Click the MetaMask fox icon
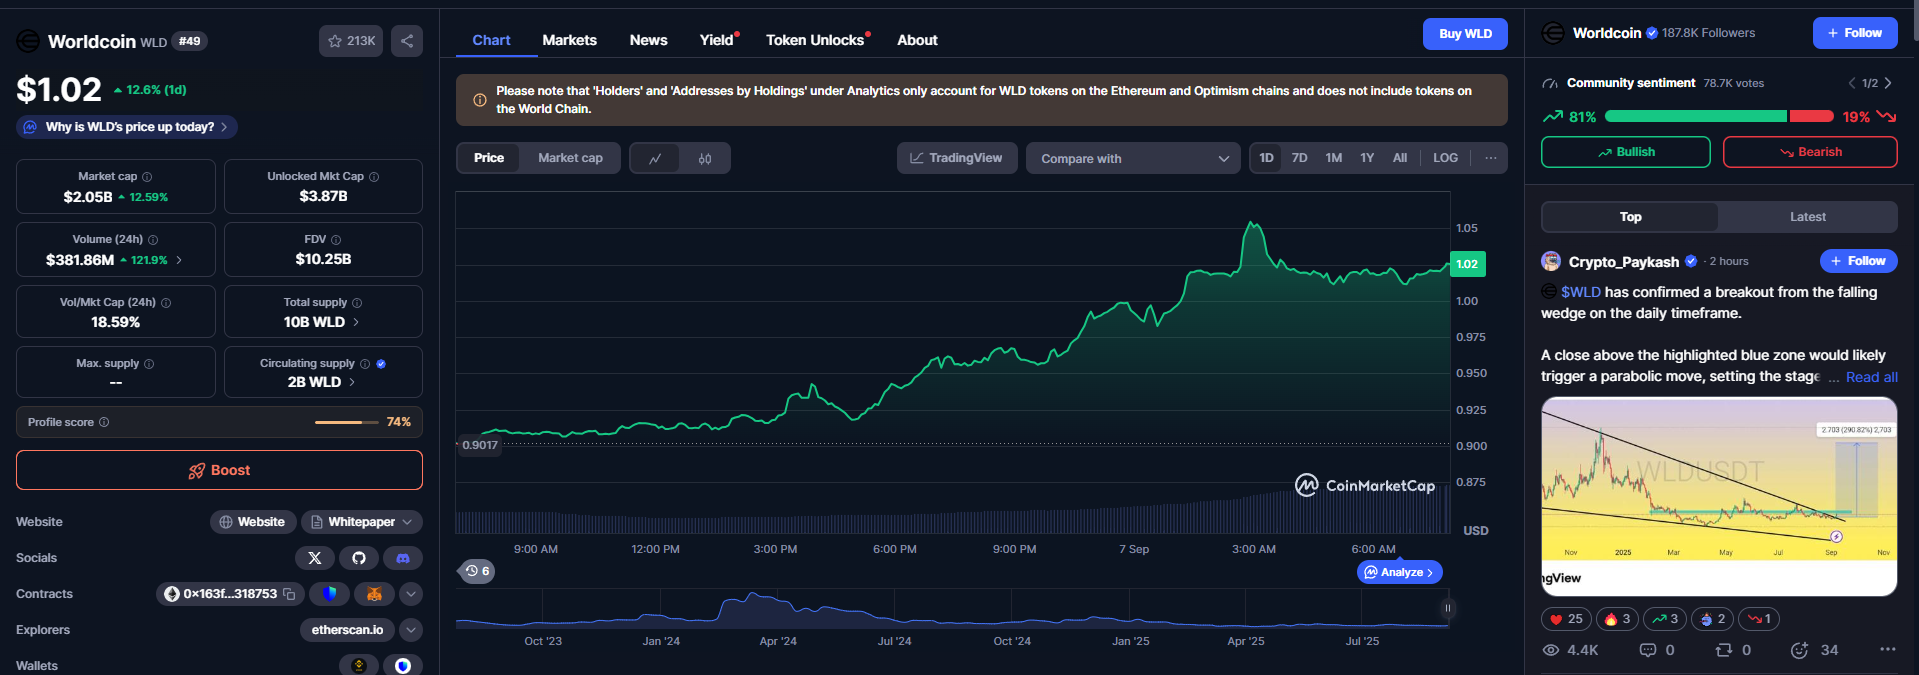 (x=374, y=594)
